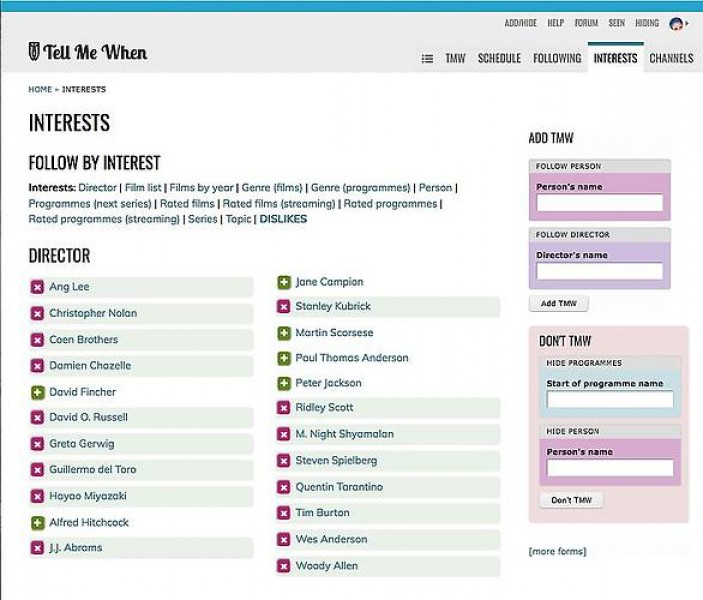703x600 pixels.
Task: Expand the avatar dropdown arrow
Action: pyautogui.click(x=689, y=24)
